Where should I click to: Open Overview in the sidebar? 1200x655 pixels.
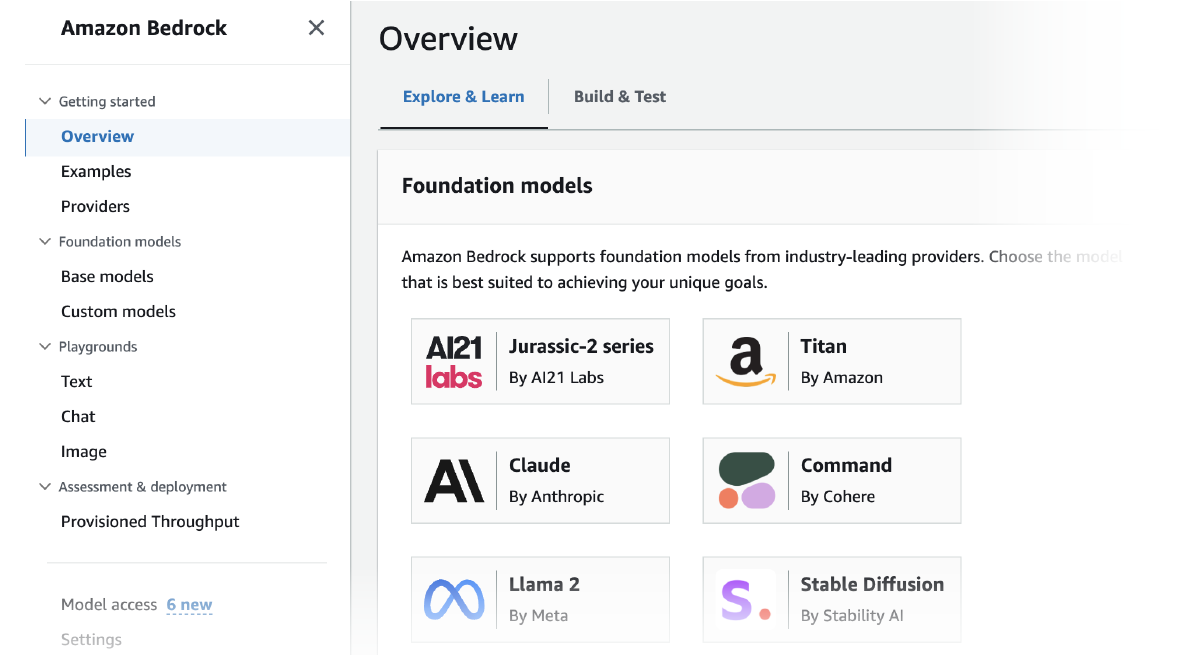(97, 137)
